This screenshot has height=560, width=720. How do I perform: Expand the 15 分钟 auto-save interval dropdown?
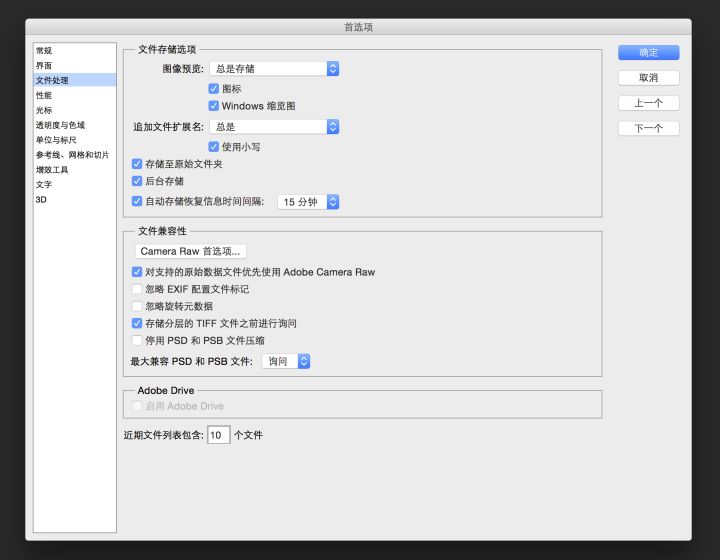click(308, 202)
